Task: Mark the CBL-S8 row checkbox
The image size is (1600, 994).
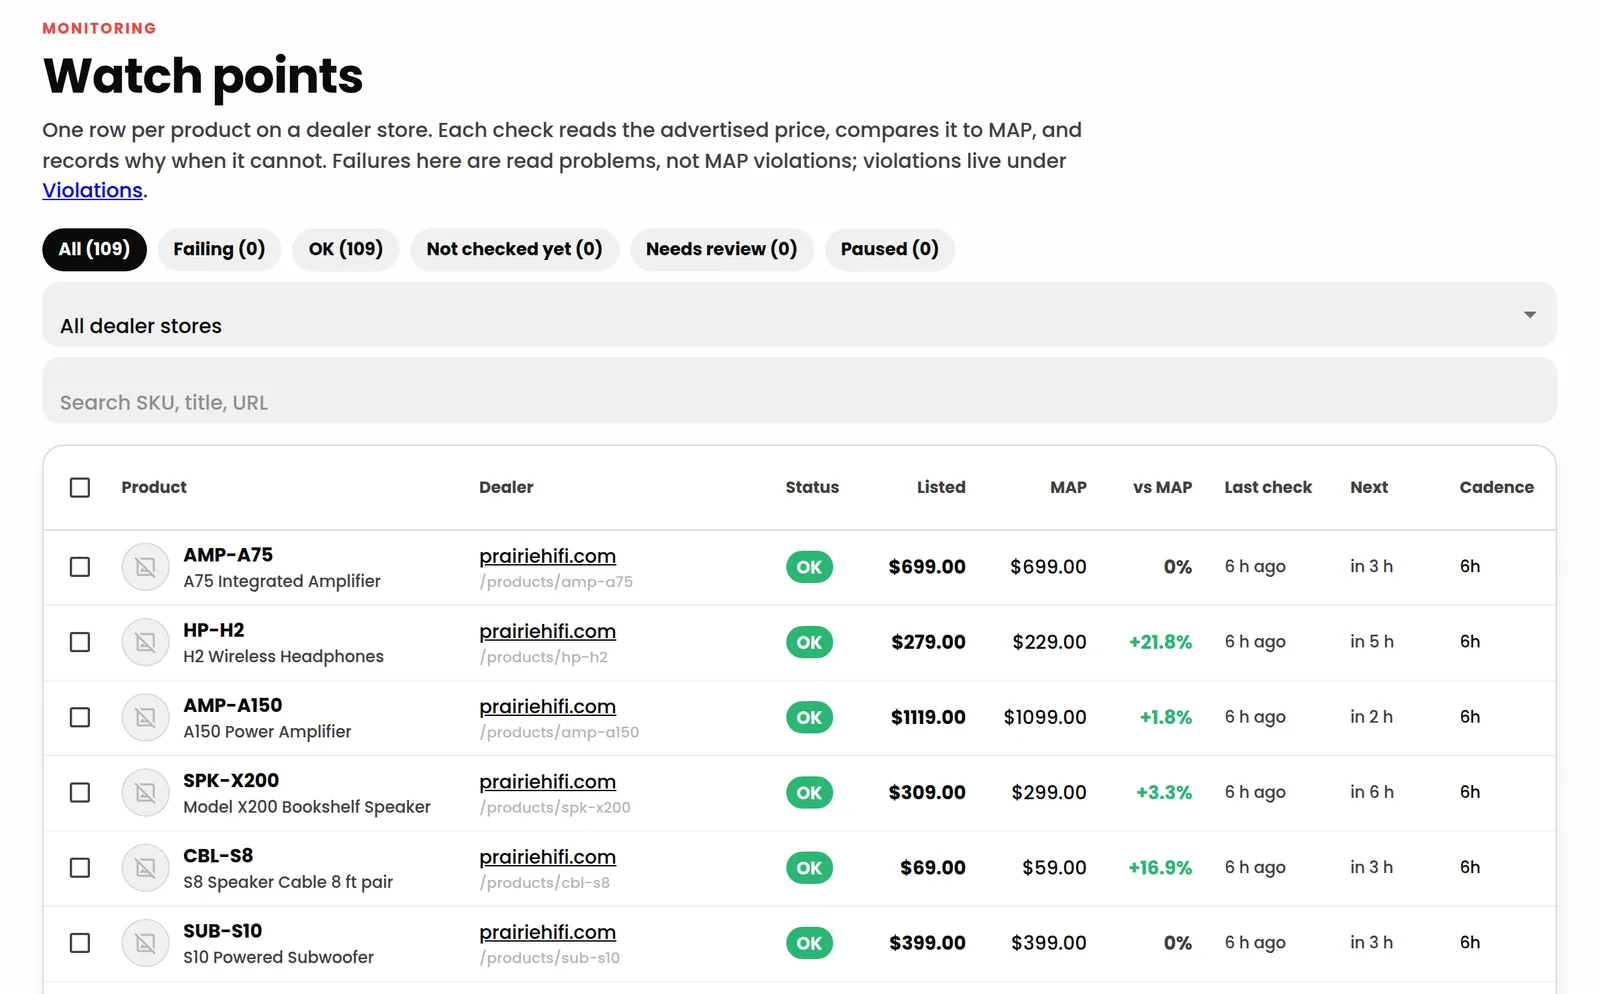Action: (x=80, y=868)
